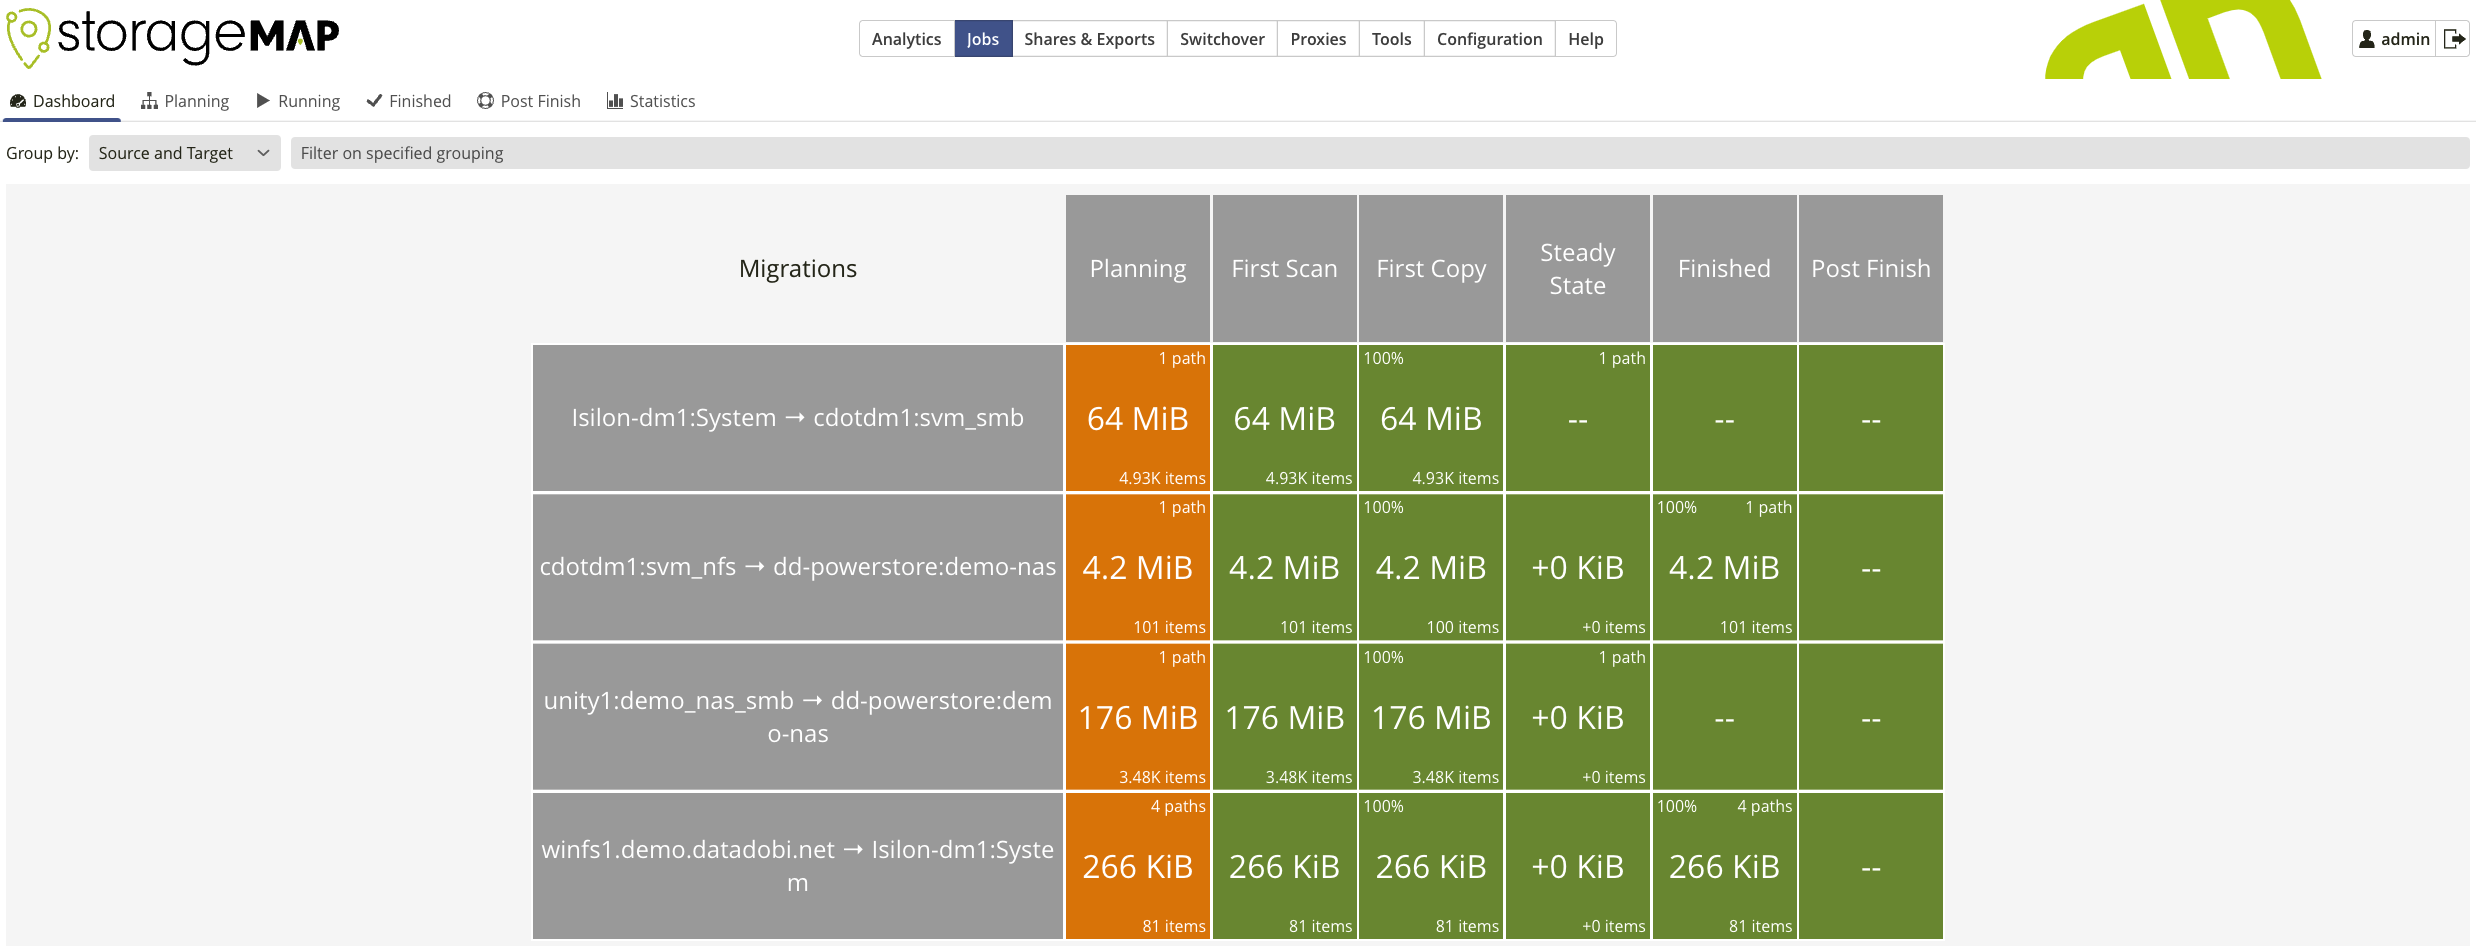Switch to the Switchover tab
The height and width of the screenshot is (946, 2476).
(1221, 38)
